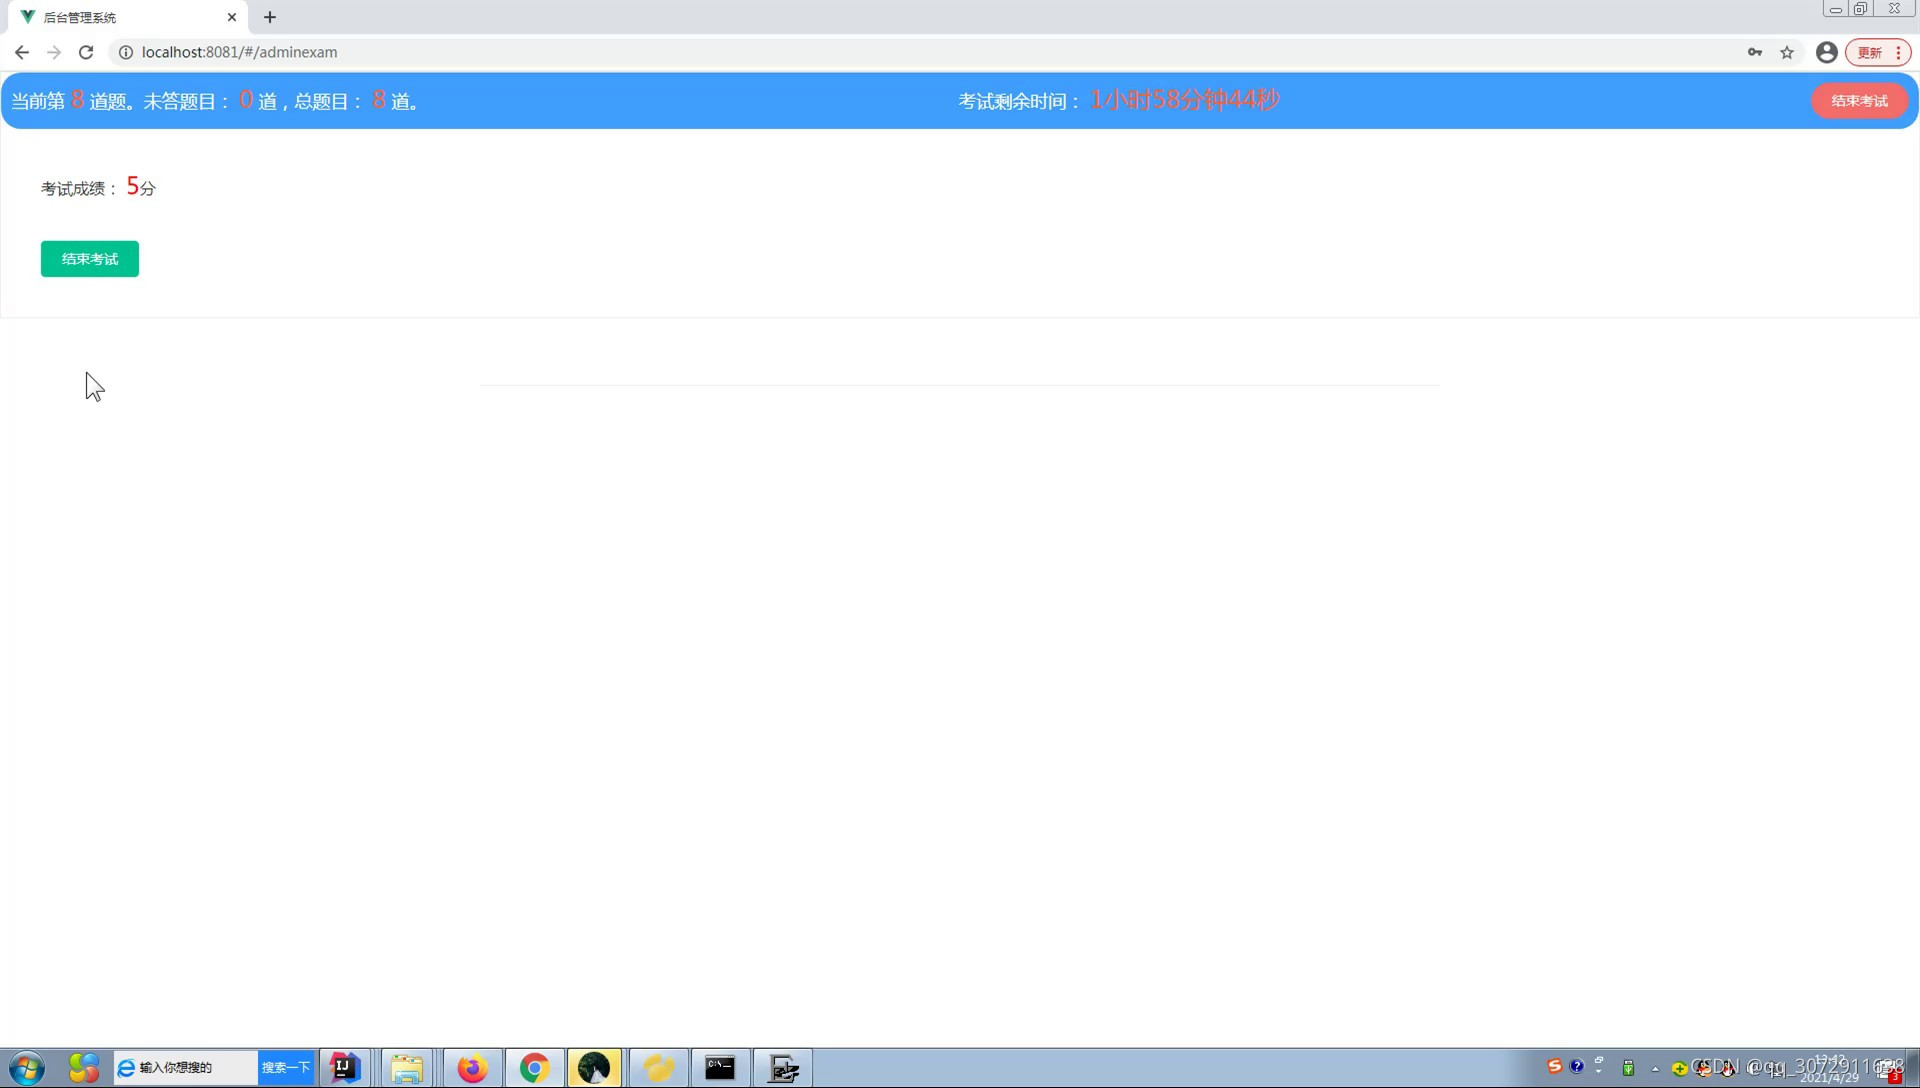Open the Chrome three-dot menu
Image resolution: width=1920 pixels, height=1088 pixels.
click(x=1898, y=52)
